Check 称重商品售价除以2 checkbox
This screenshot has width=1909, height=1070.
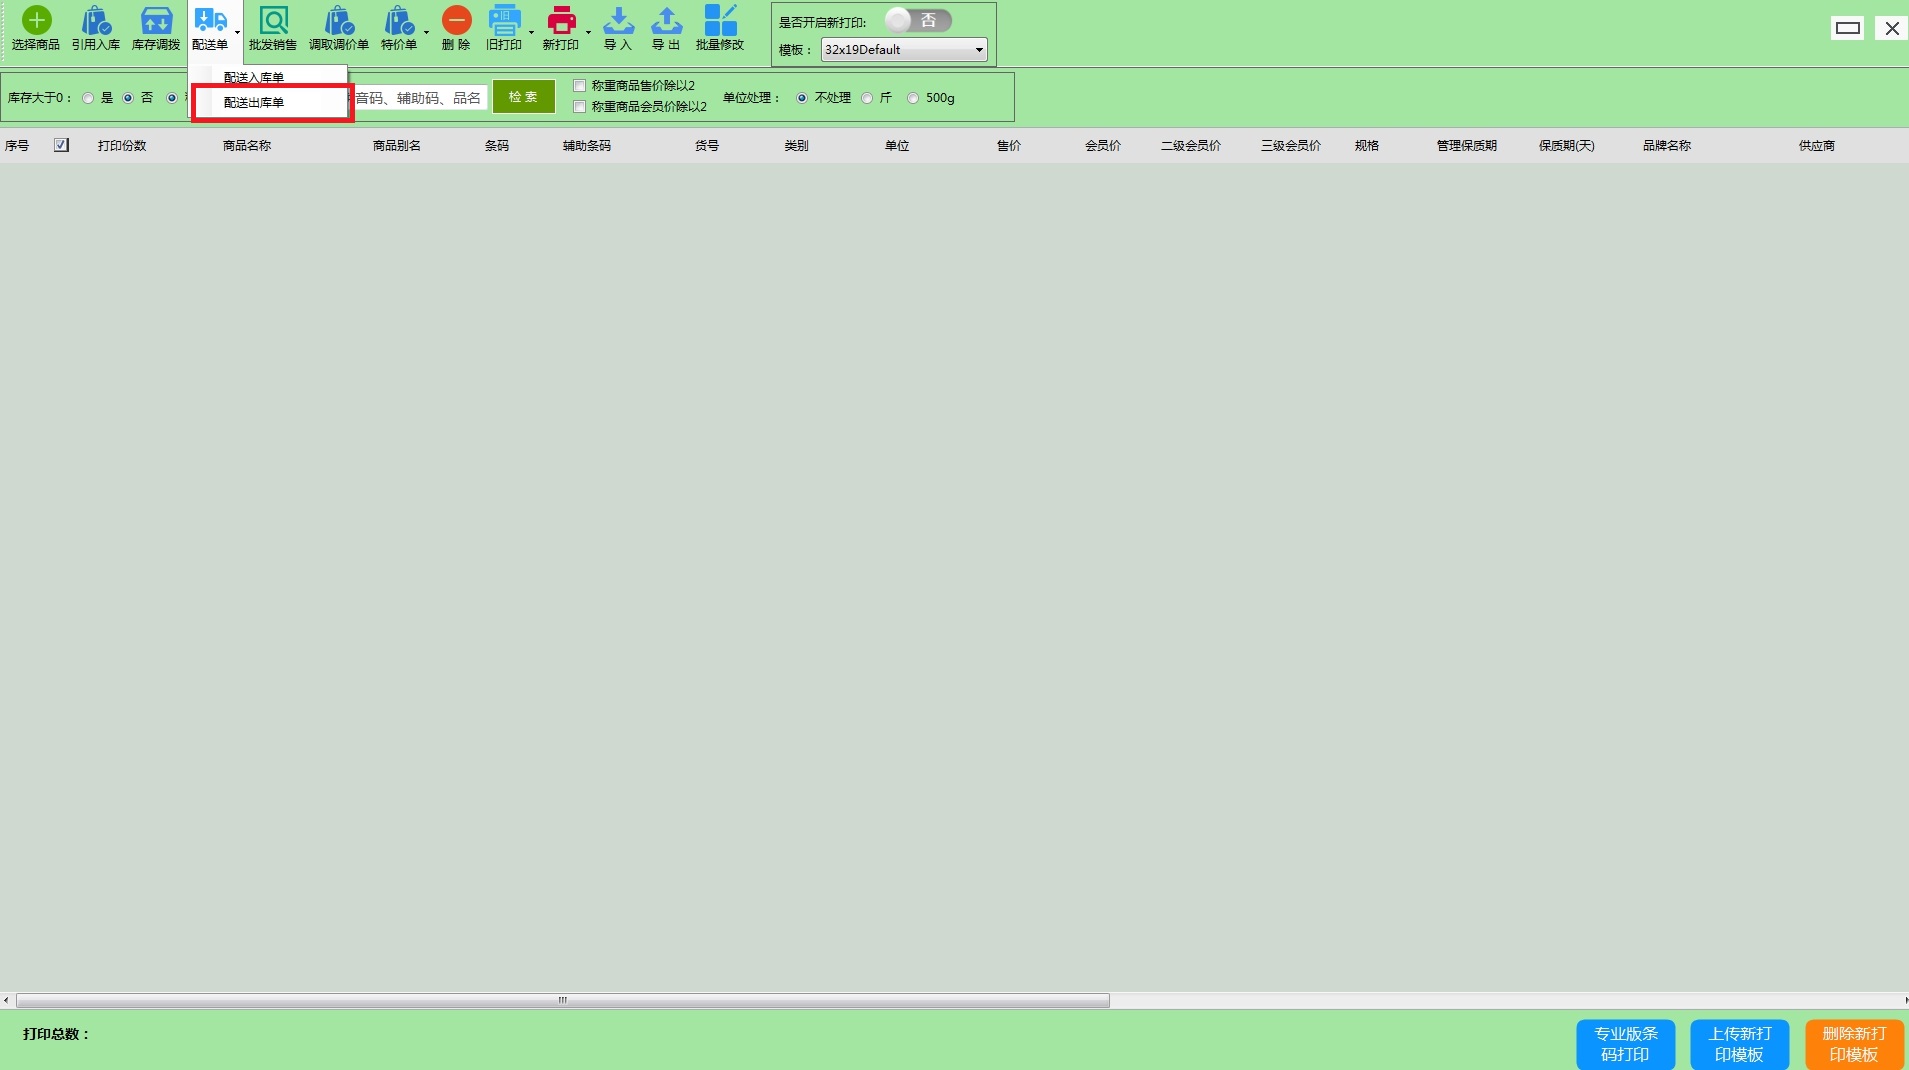click(579, 86)
